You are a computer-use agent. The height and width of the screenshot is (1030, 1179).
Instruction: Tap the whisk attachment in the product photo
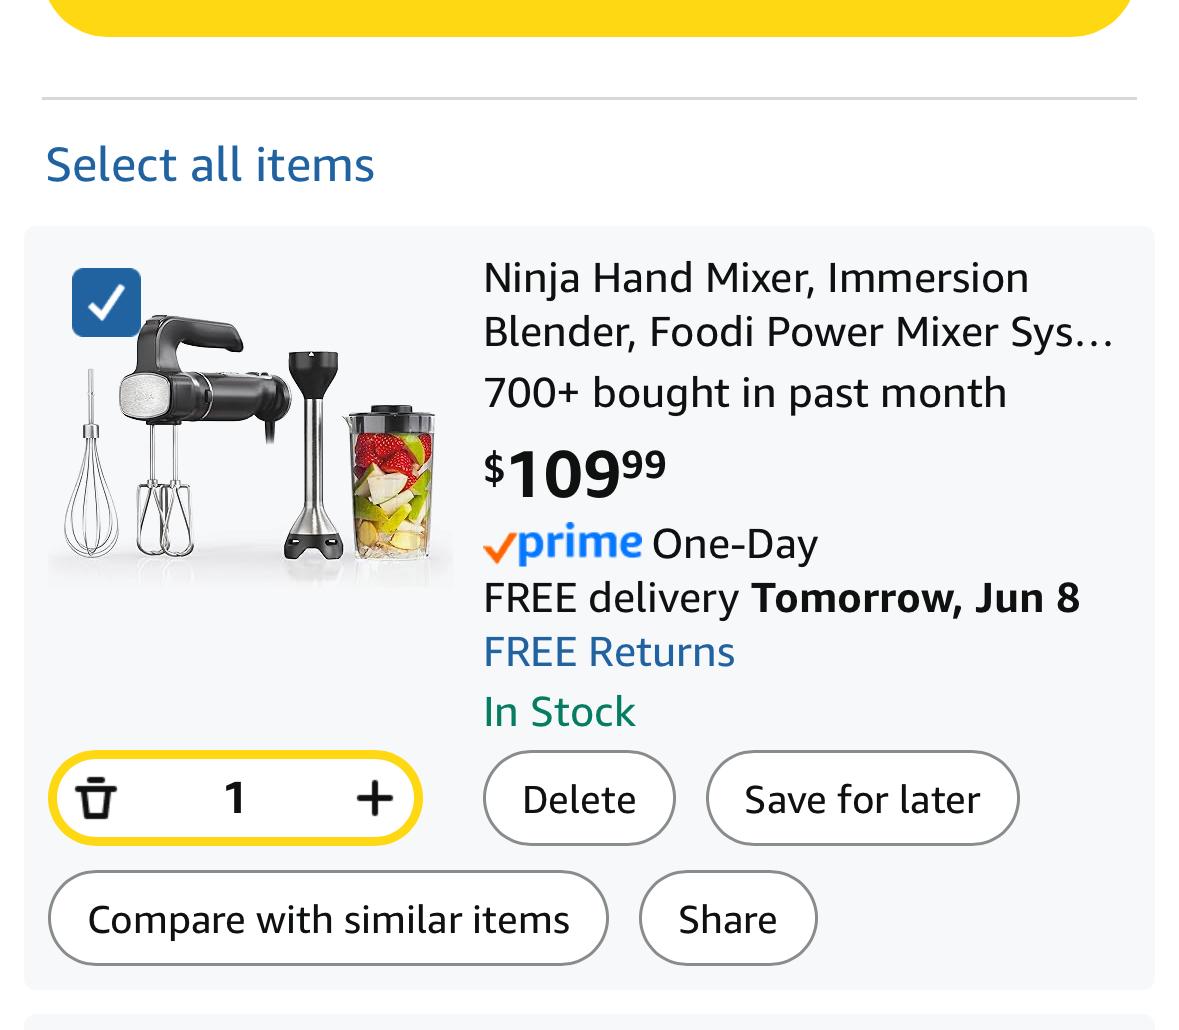90,480
